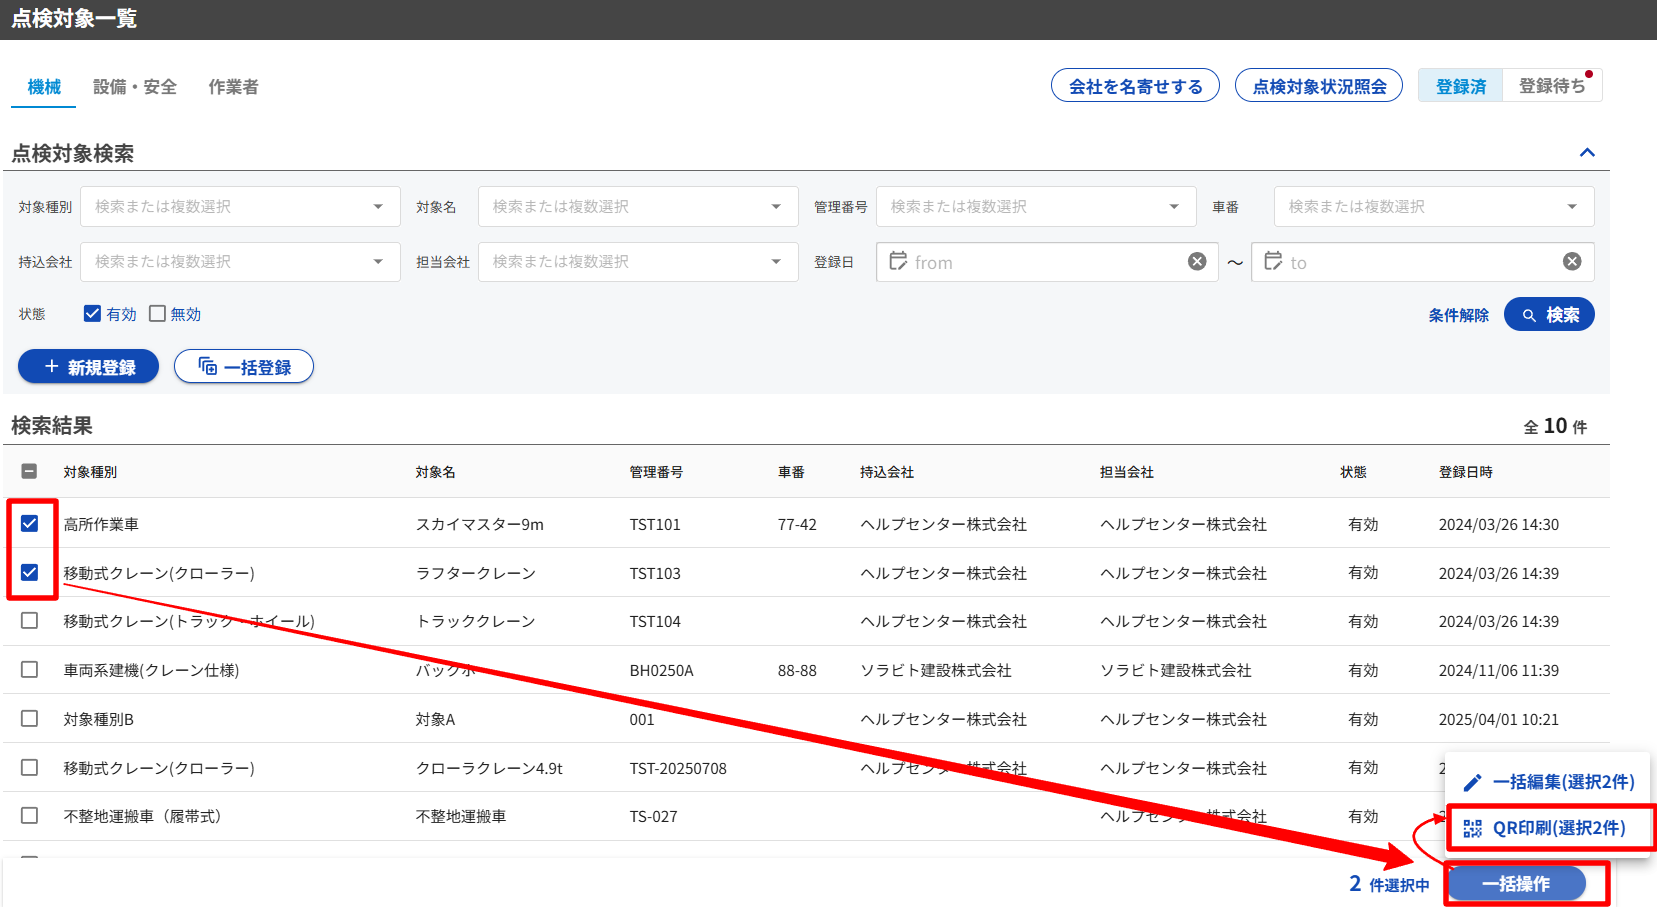This screenshot has width=1657, height=907.
Task: Click 新規登録 plus button
Action: pyautogui.click(x=89, y=367)
